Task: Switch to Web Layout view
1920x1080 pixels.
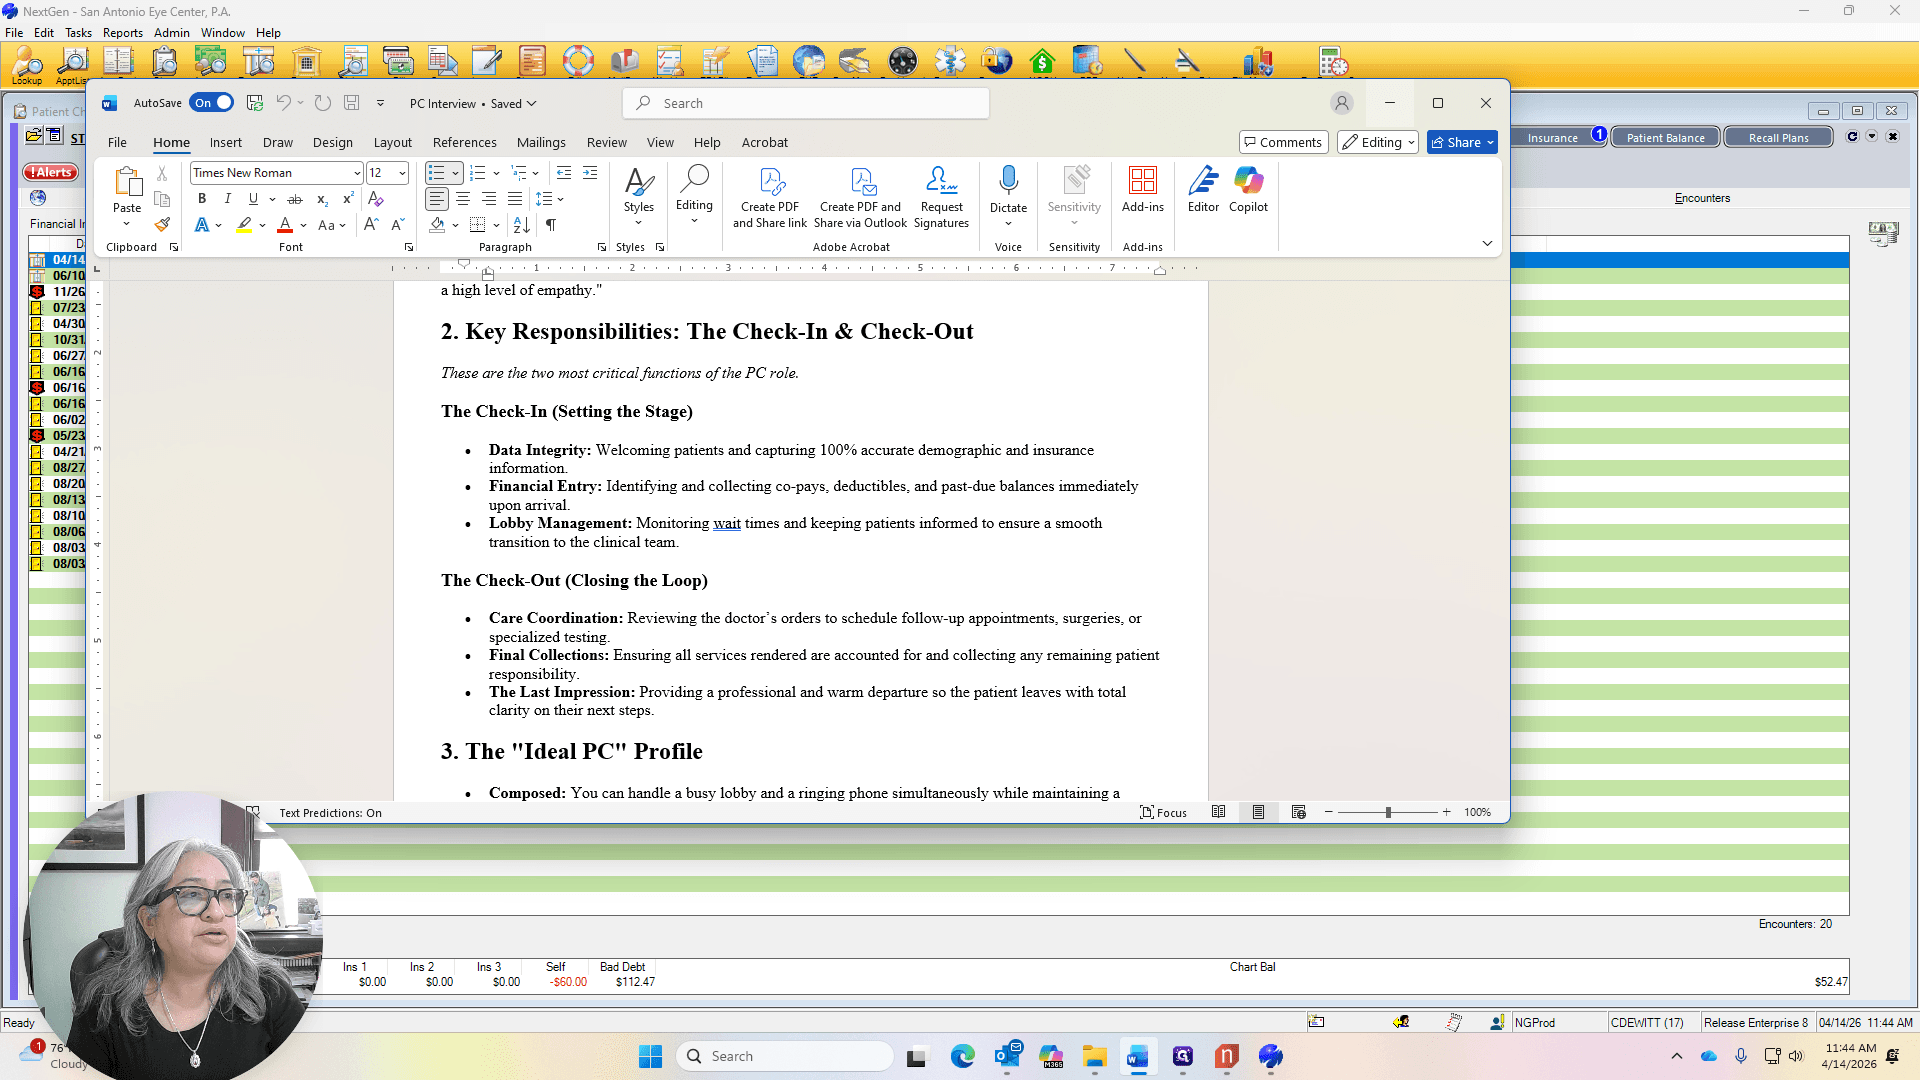Action: pyautogui.click(x=1298, y=812)
